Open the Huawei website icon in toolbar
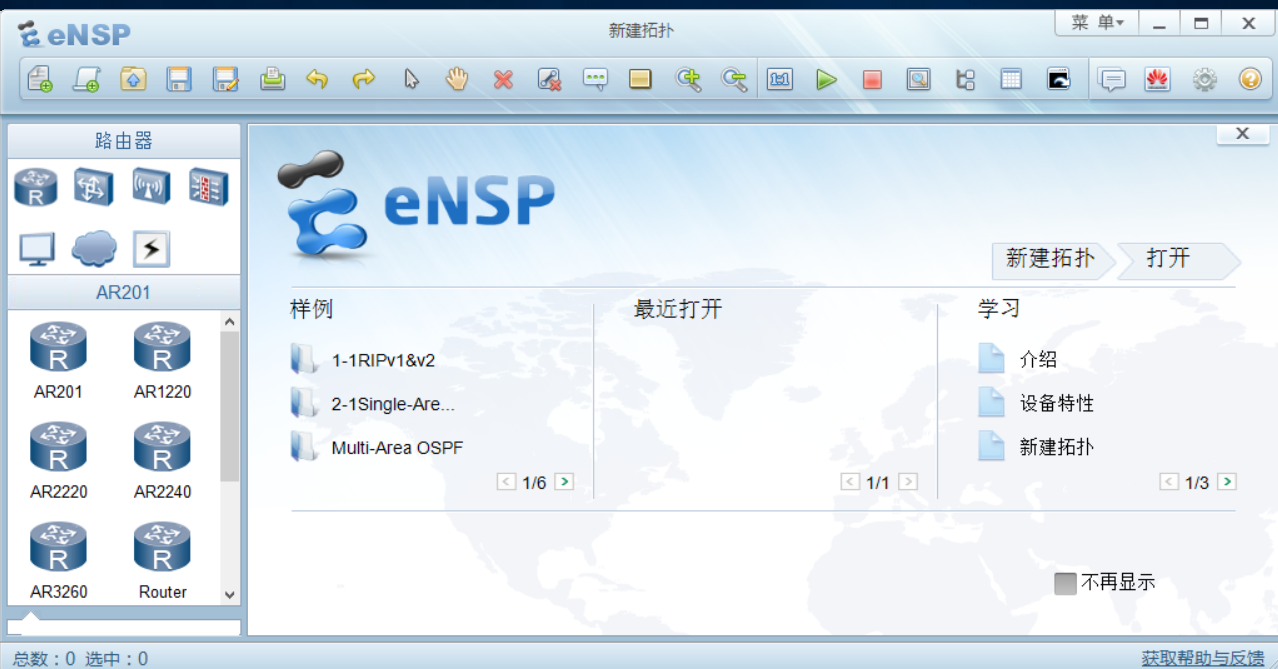The width and height of the screenshot is (1278, 669). pyautogui.click(x=1158, y=79)
